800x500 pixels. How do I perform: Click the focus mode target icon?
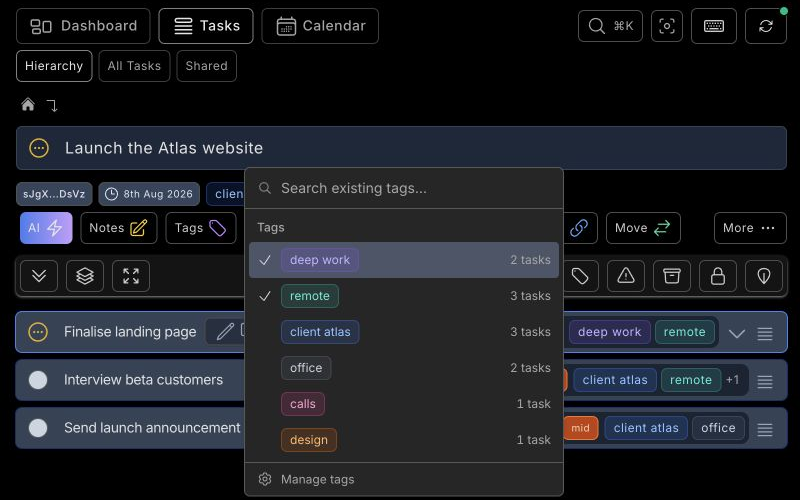(x=667, y=26)
